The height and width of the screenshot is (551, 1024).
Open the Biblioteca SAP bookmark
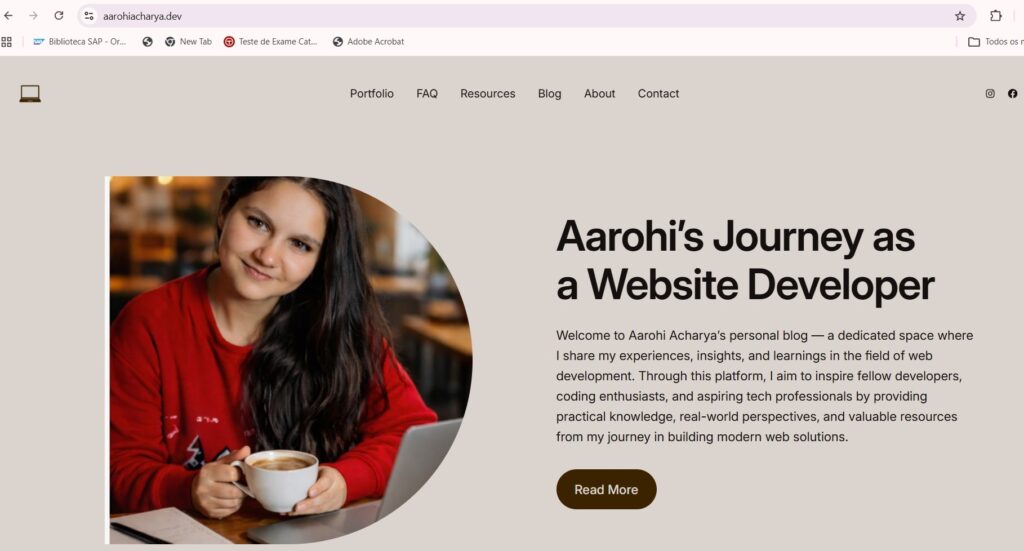(80, 42)
